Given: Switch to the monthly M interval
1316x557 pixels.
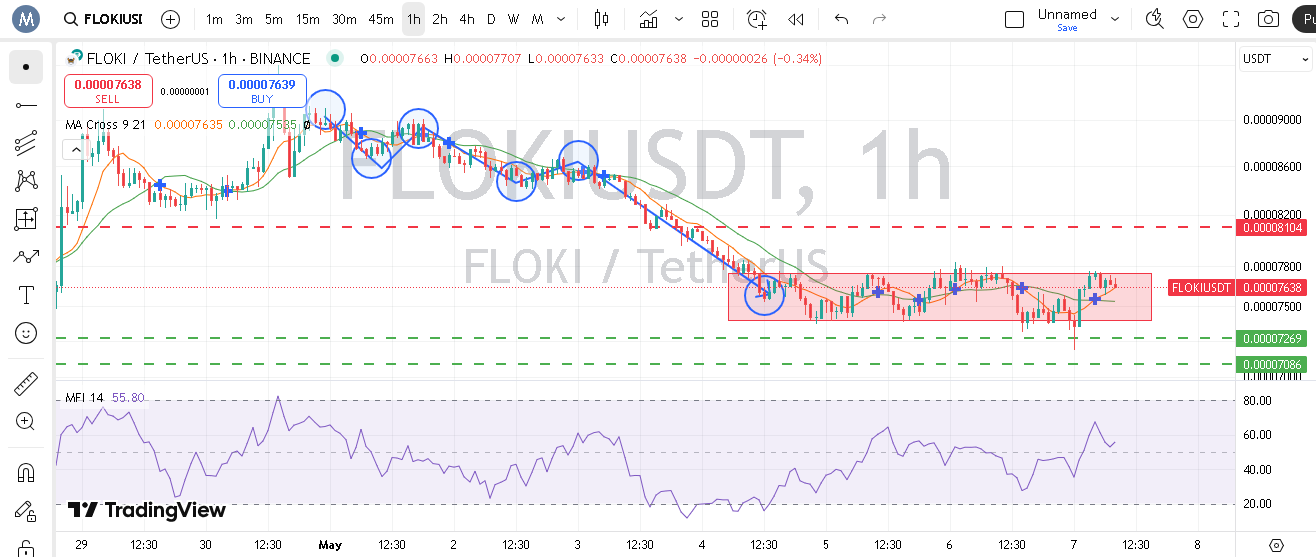Looking at the screenshot, I should 538,19.
